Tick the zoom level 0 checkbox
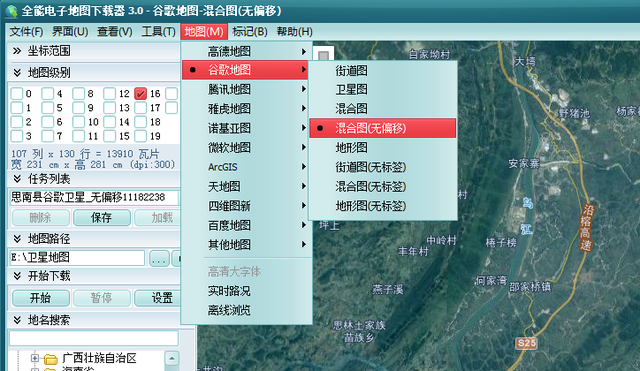The width and height of the screenshot is (640, 371). pos(16,93)
